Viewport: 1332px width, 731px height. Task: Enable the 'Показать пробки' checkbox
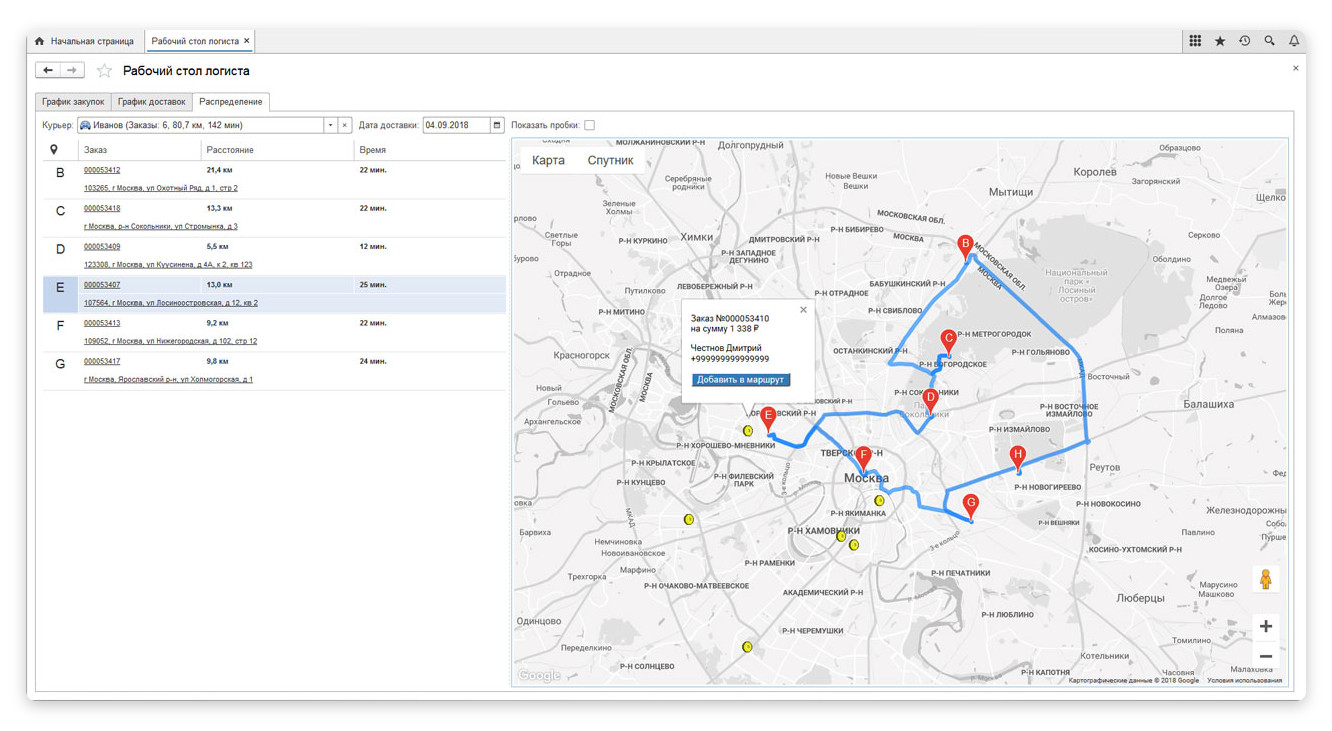[x=589, y=125]
